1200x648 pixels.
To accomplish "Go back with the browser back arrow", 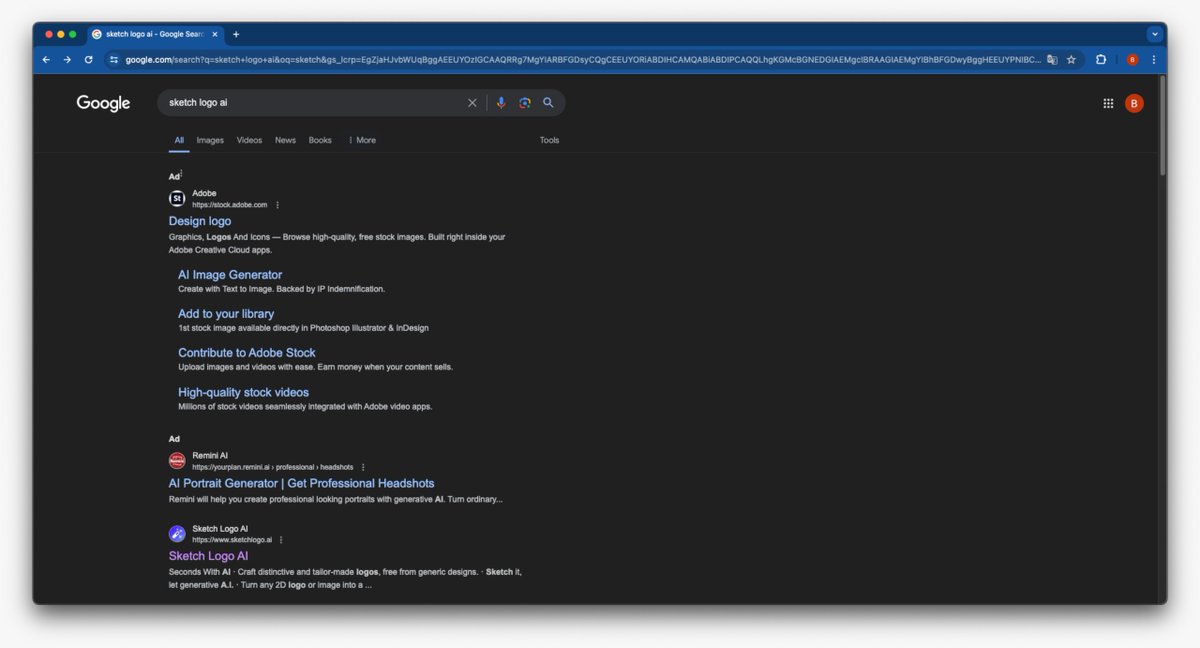I will click(46, 60).
